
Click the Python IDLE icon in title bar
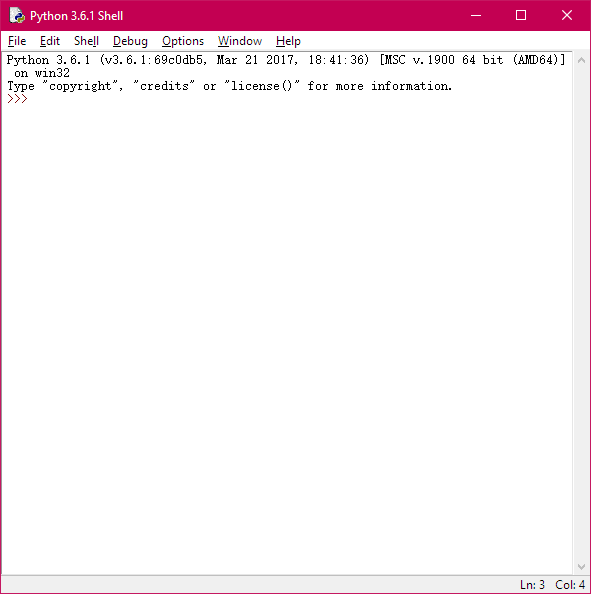coord(17,16)
